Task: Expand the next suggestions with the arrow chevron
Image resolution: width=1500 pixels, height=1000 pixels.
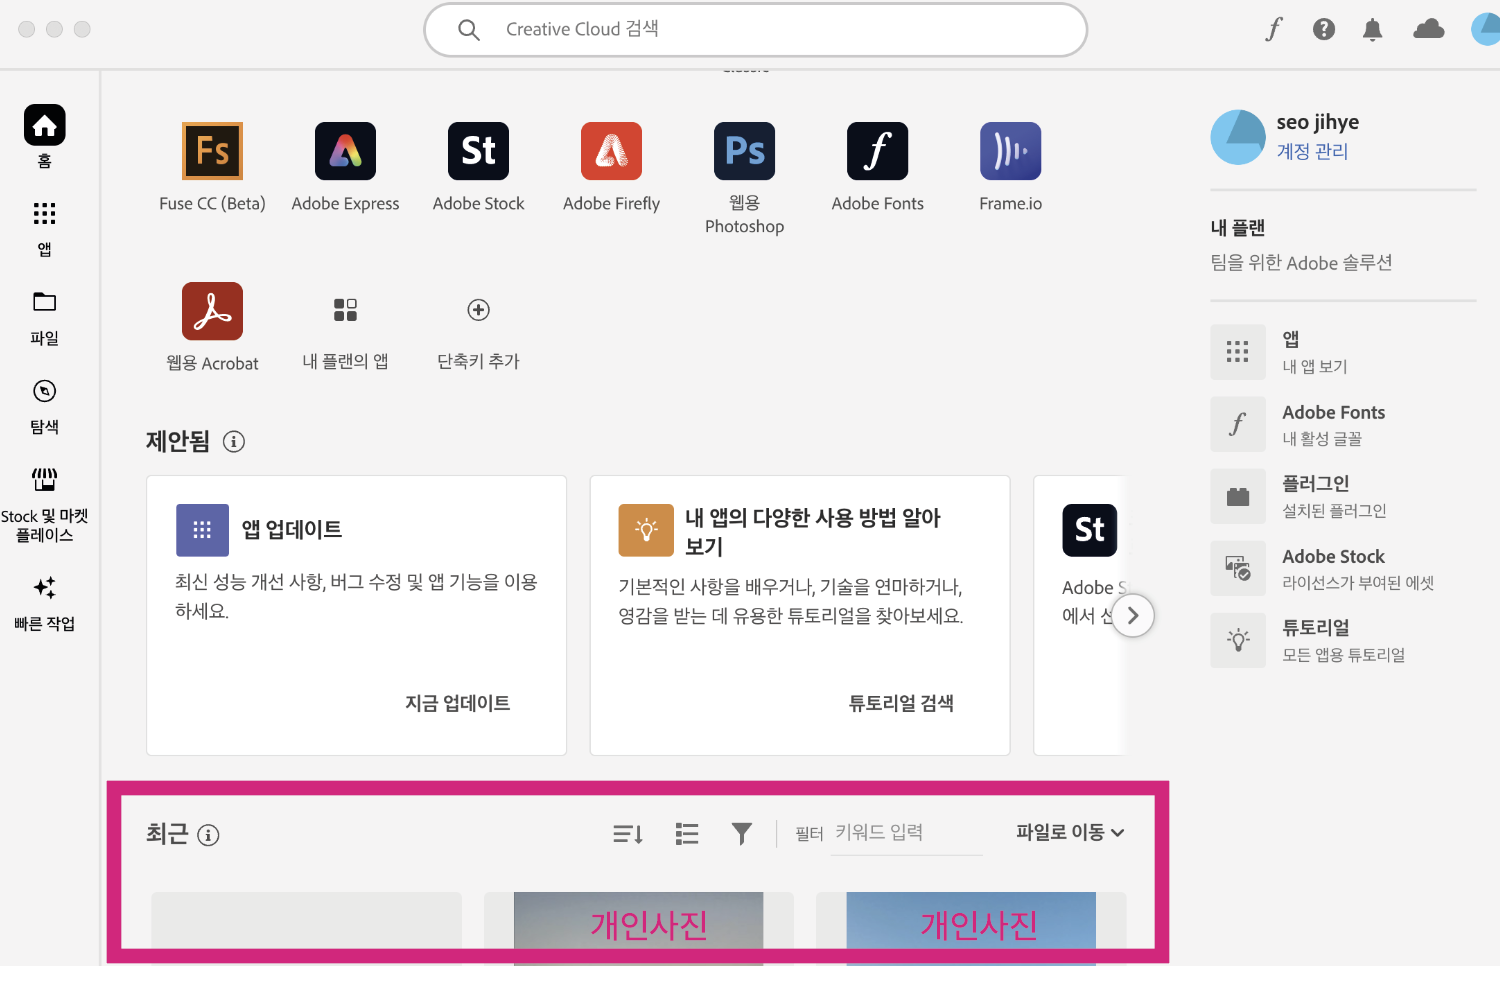Action: click(x=1133, y=616)
